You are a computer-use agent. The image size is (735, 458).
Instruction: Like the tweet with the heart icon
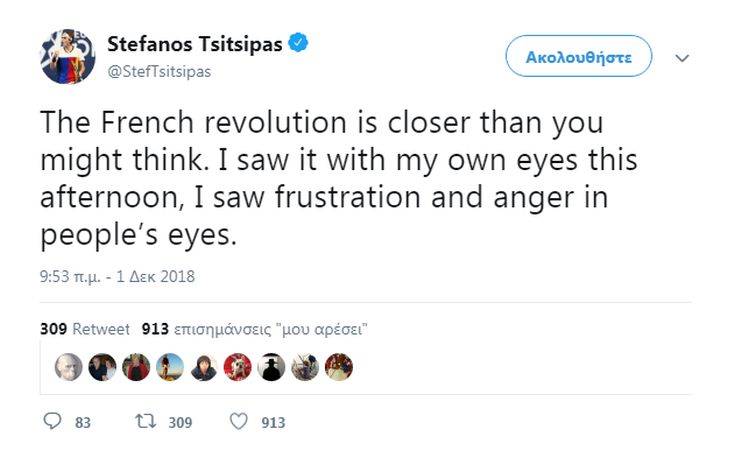[238, 422]
